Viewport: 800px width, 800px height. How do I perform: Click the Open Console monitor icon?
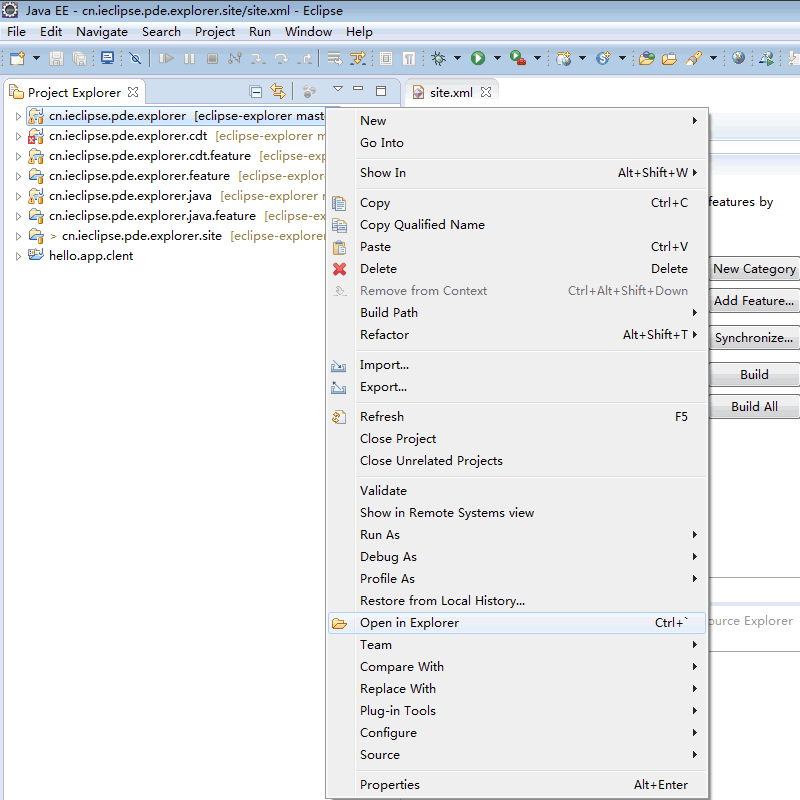coord(108,58)
